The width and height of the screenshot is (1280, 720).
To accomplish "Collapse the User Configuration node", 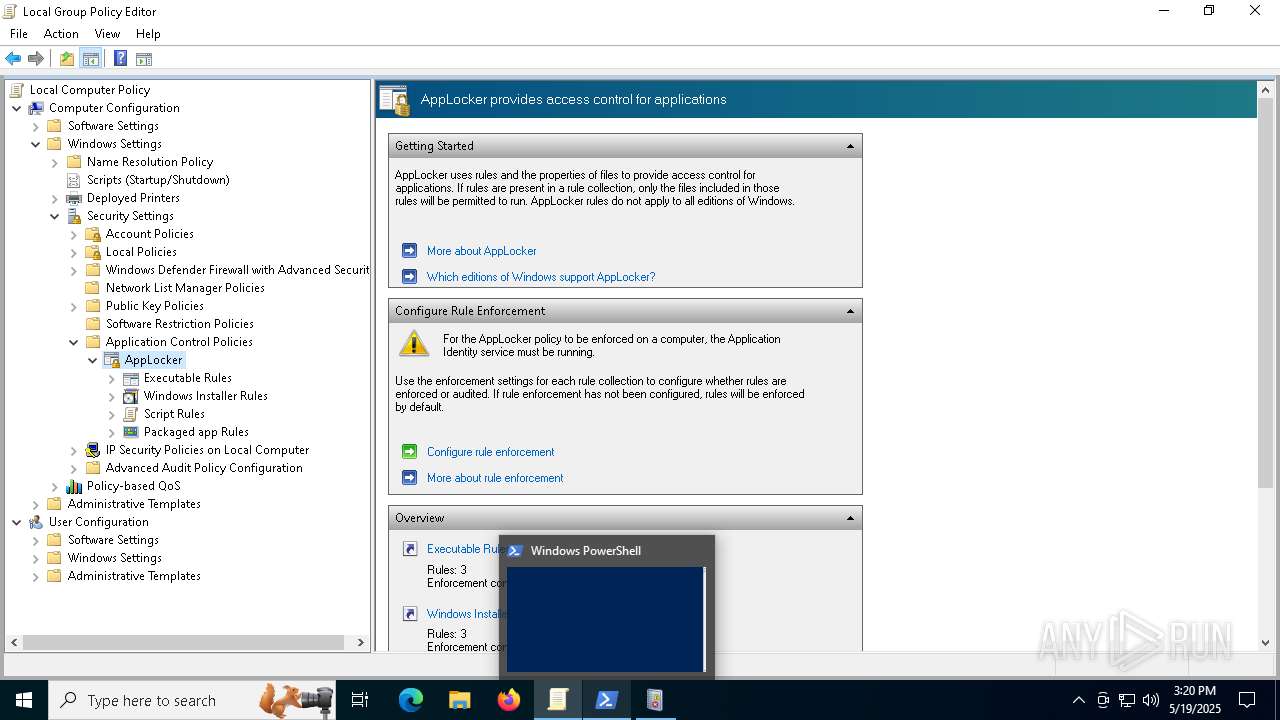I will point(17,522).
